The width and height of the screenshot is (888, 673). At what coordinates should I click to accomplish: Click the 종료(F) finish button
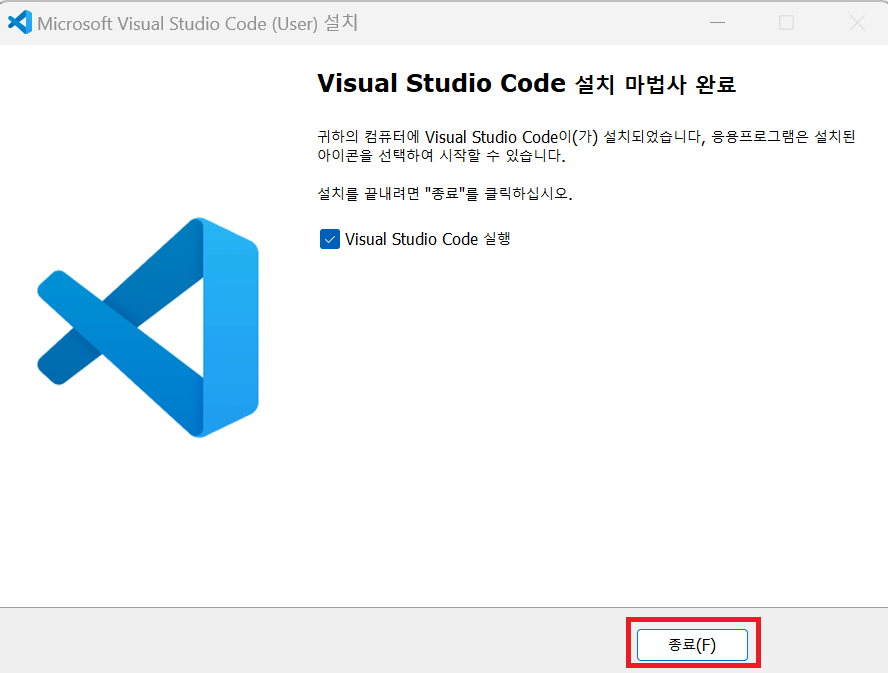(692, 645)
